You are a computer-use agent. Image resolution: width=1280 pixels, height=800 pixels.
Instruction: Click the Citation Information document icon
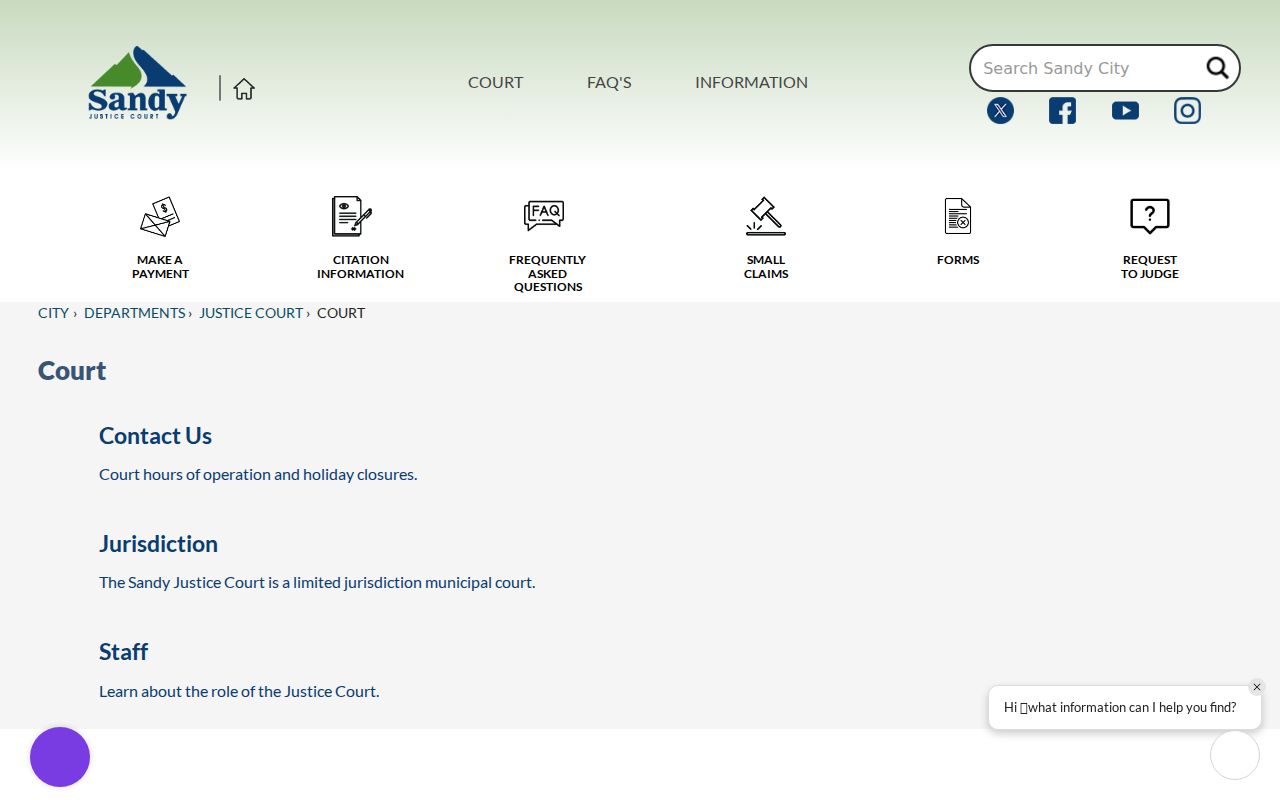click(352, 216)
